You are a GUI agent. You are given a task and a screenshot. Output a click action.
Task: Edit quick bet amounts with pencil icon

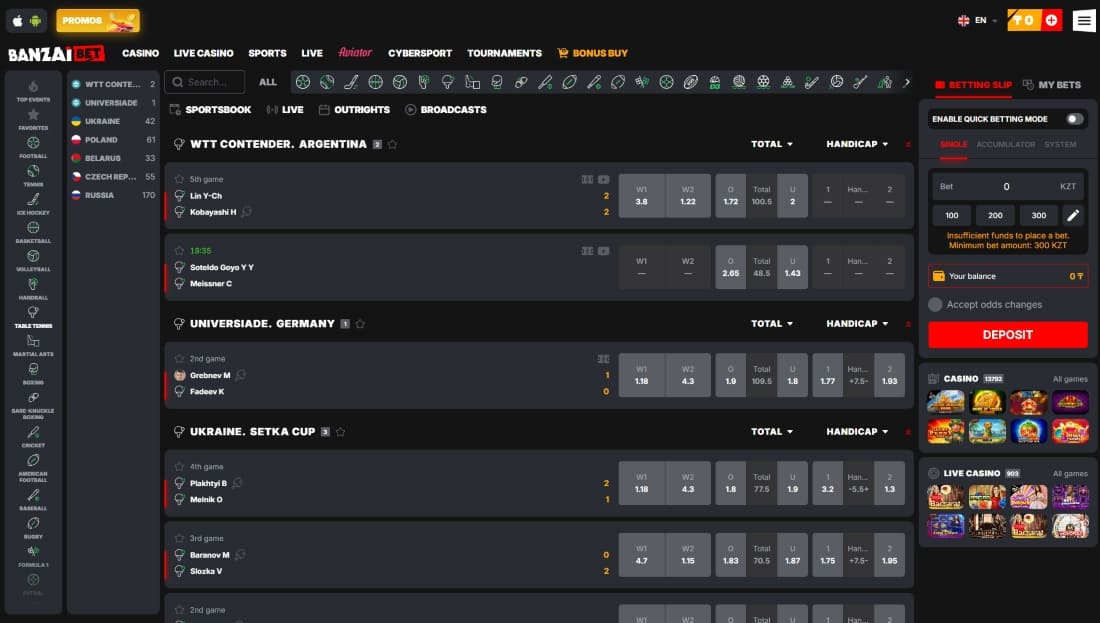1073,215
